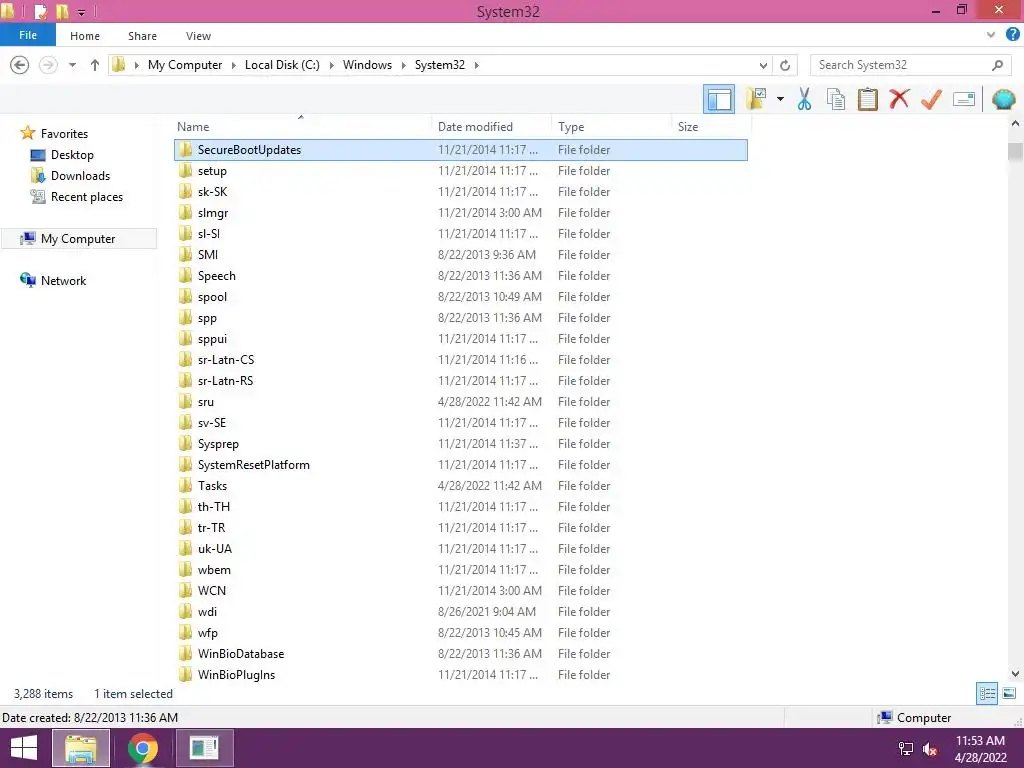Switch to details view button
Viewport: 1024px width, 768px height.
click(987, 693)
